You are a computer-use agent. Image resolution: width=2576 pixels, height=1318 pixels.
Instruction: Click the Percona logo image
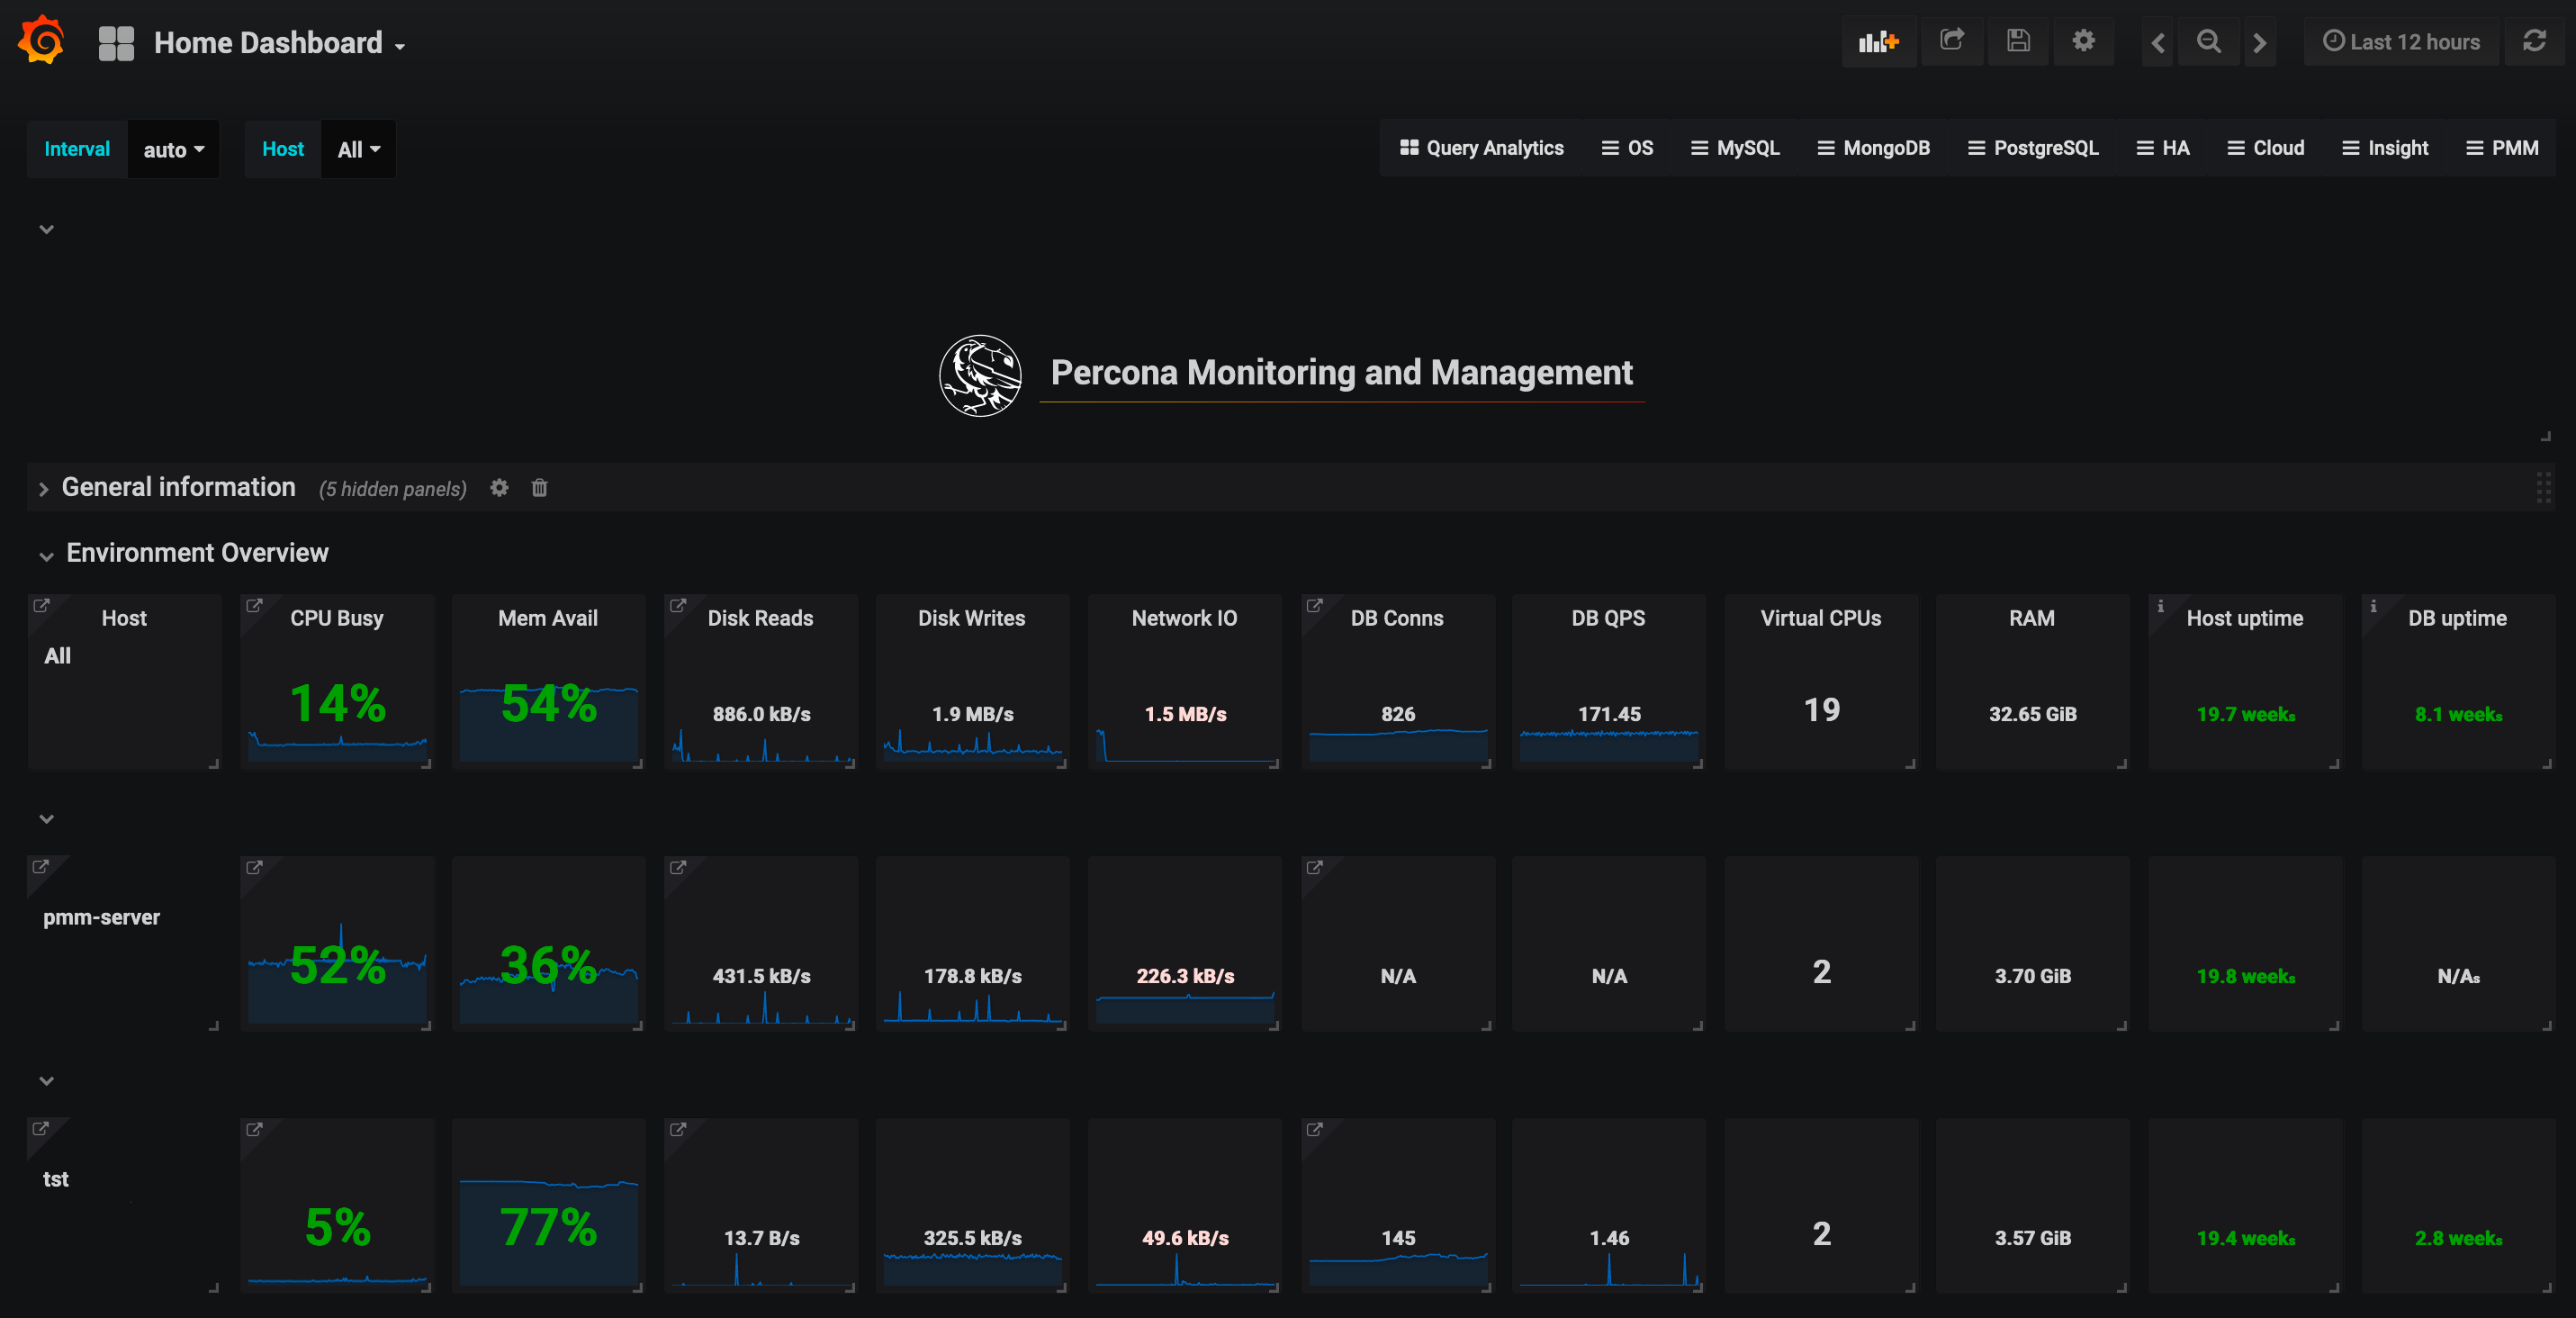pyautogui.click(x=980, y=375)
